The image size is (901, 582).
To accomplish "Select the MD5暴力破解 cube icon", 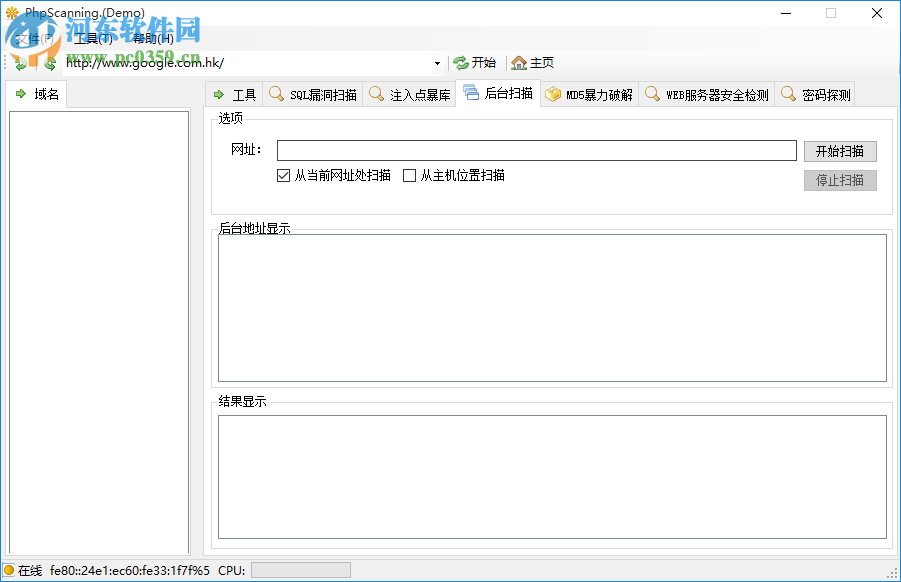I will tap(554, 93).
